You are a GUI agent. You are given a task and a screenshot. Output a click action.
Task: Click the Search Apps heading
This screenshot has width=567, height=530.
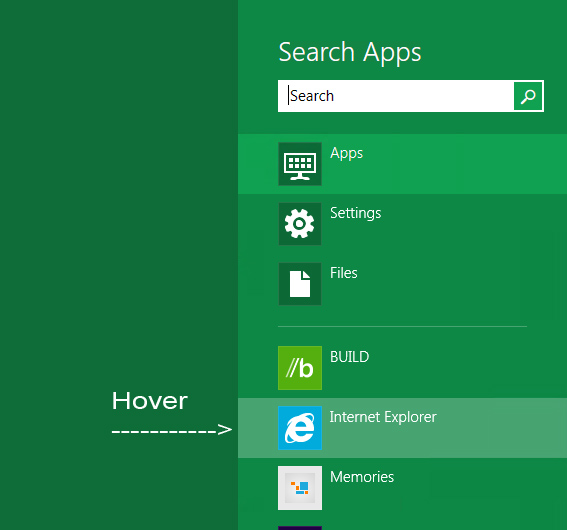(350, 53)
